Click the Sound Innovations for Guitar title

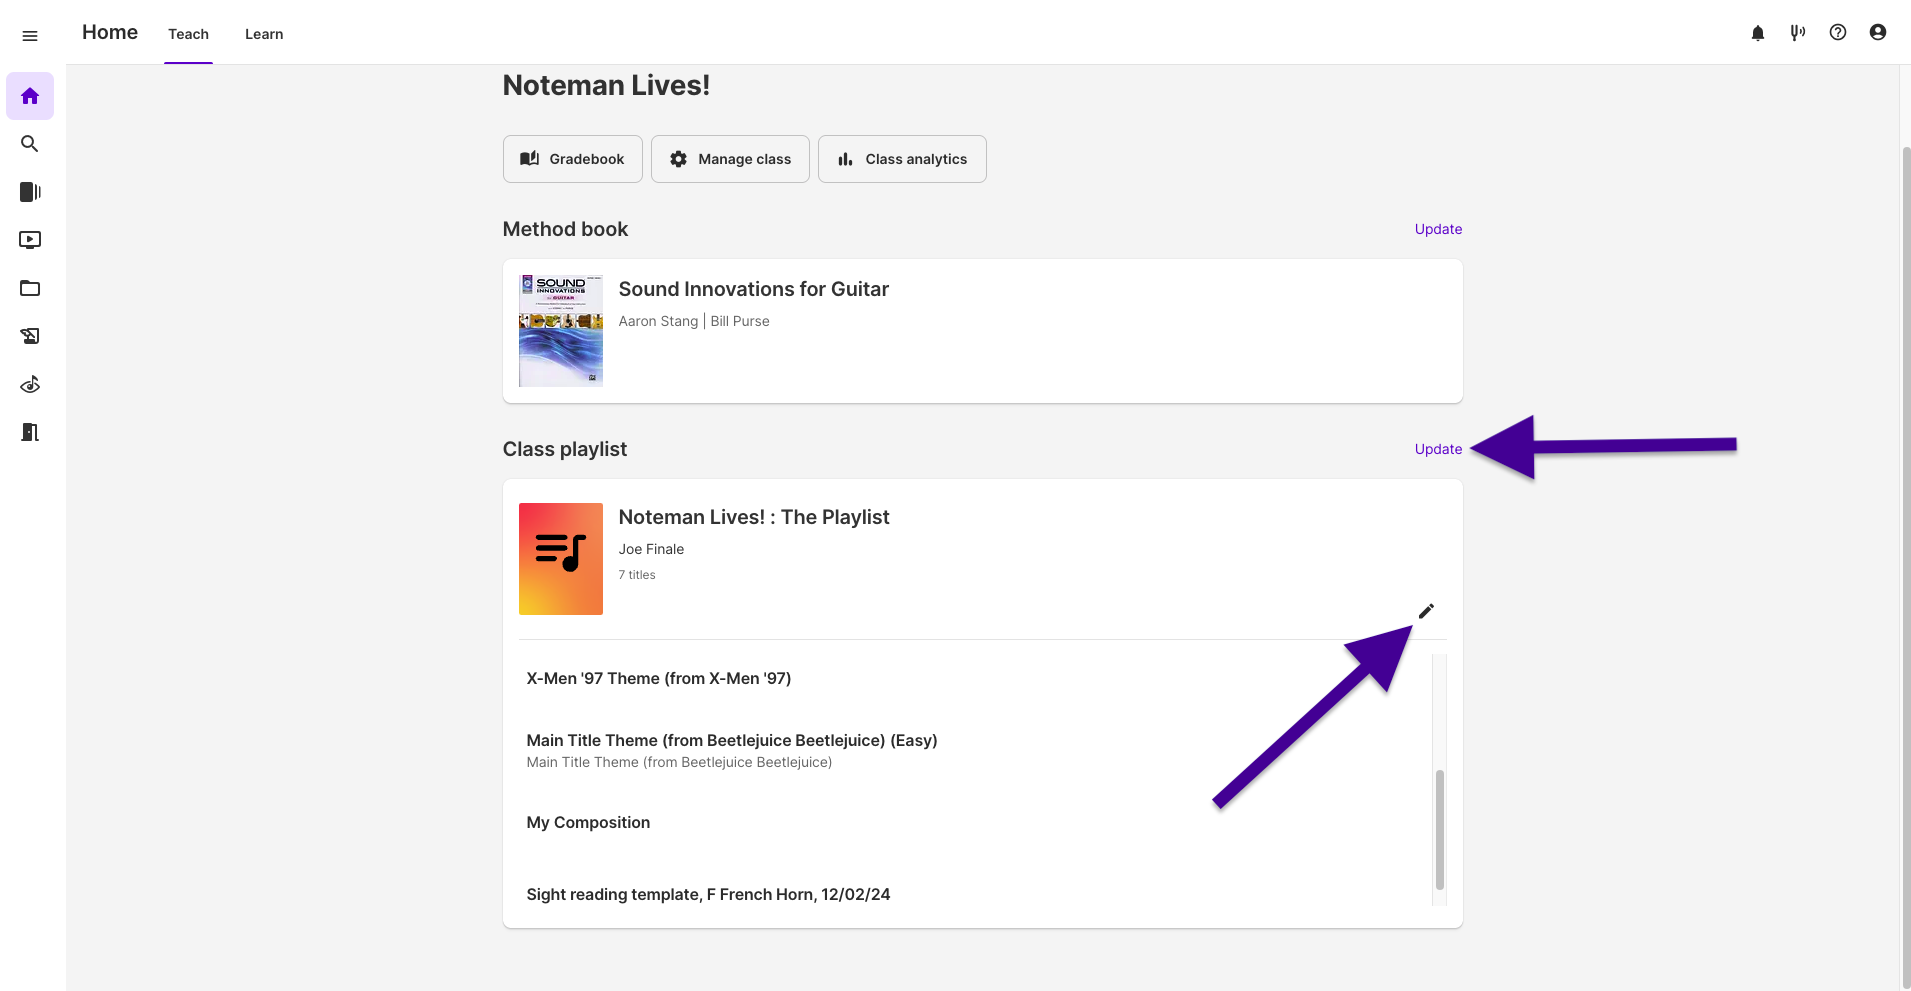point(754,289)
